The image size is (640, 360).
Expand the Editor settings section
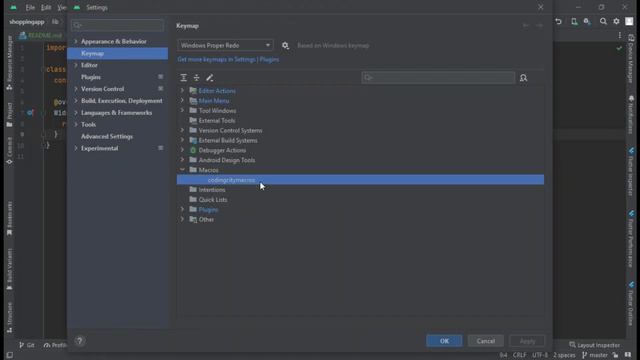(x=76, y=65)
